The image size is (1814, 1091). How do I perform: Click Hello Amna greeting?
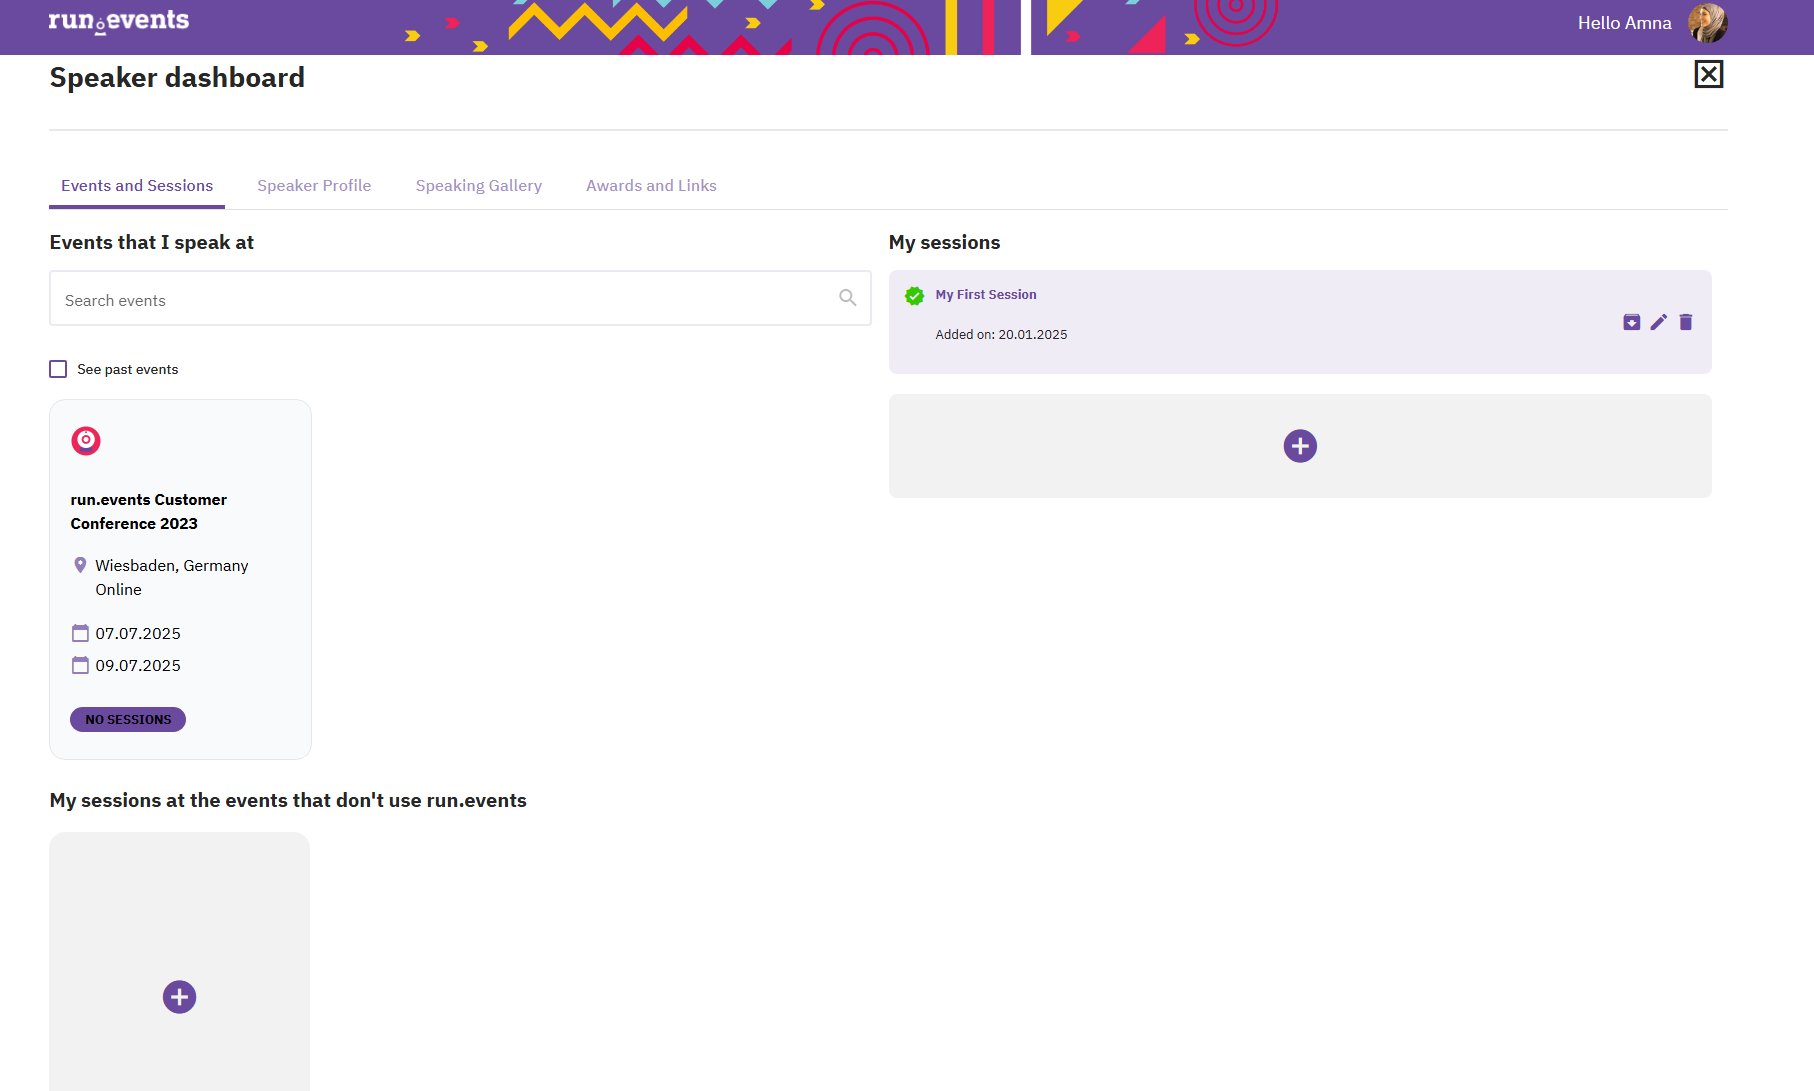click(x=1624, y=23)
